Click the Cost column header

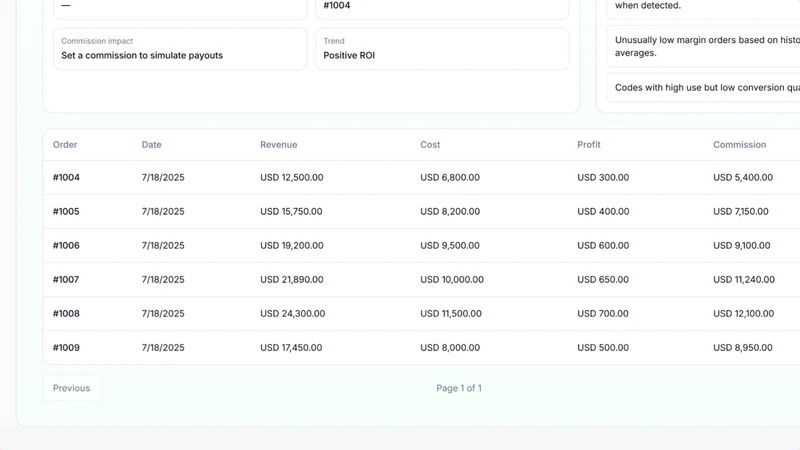(x=430, y=145)
